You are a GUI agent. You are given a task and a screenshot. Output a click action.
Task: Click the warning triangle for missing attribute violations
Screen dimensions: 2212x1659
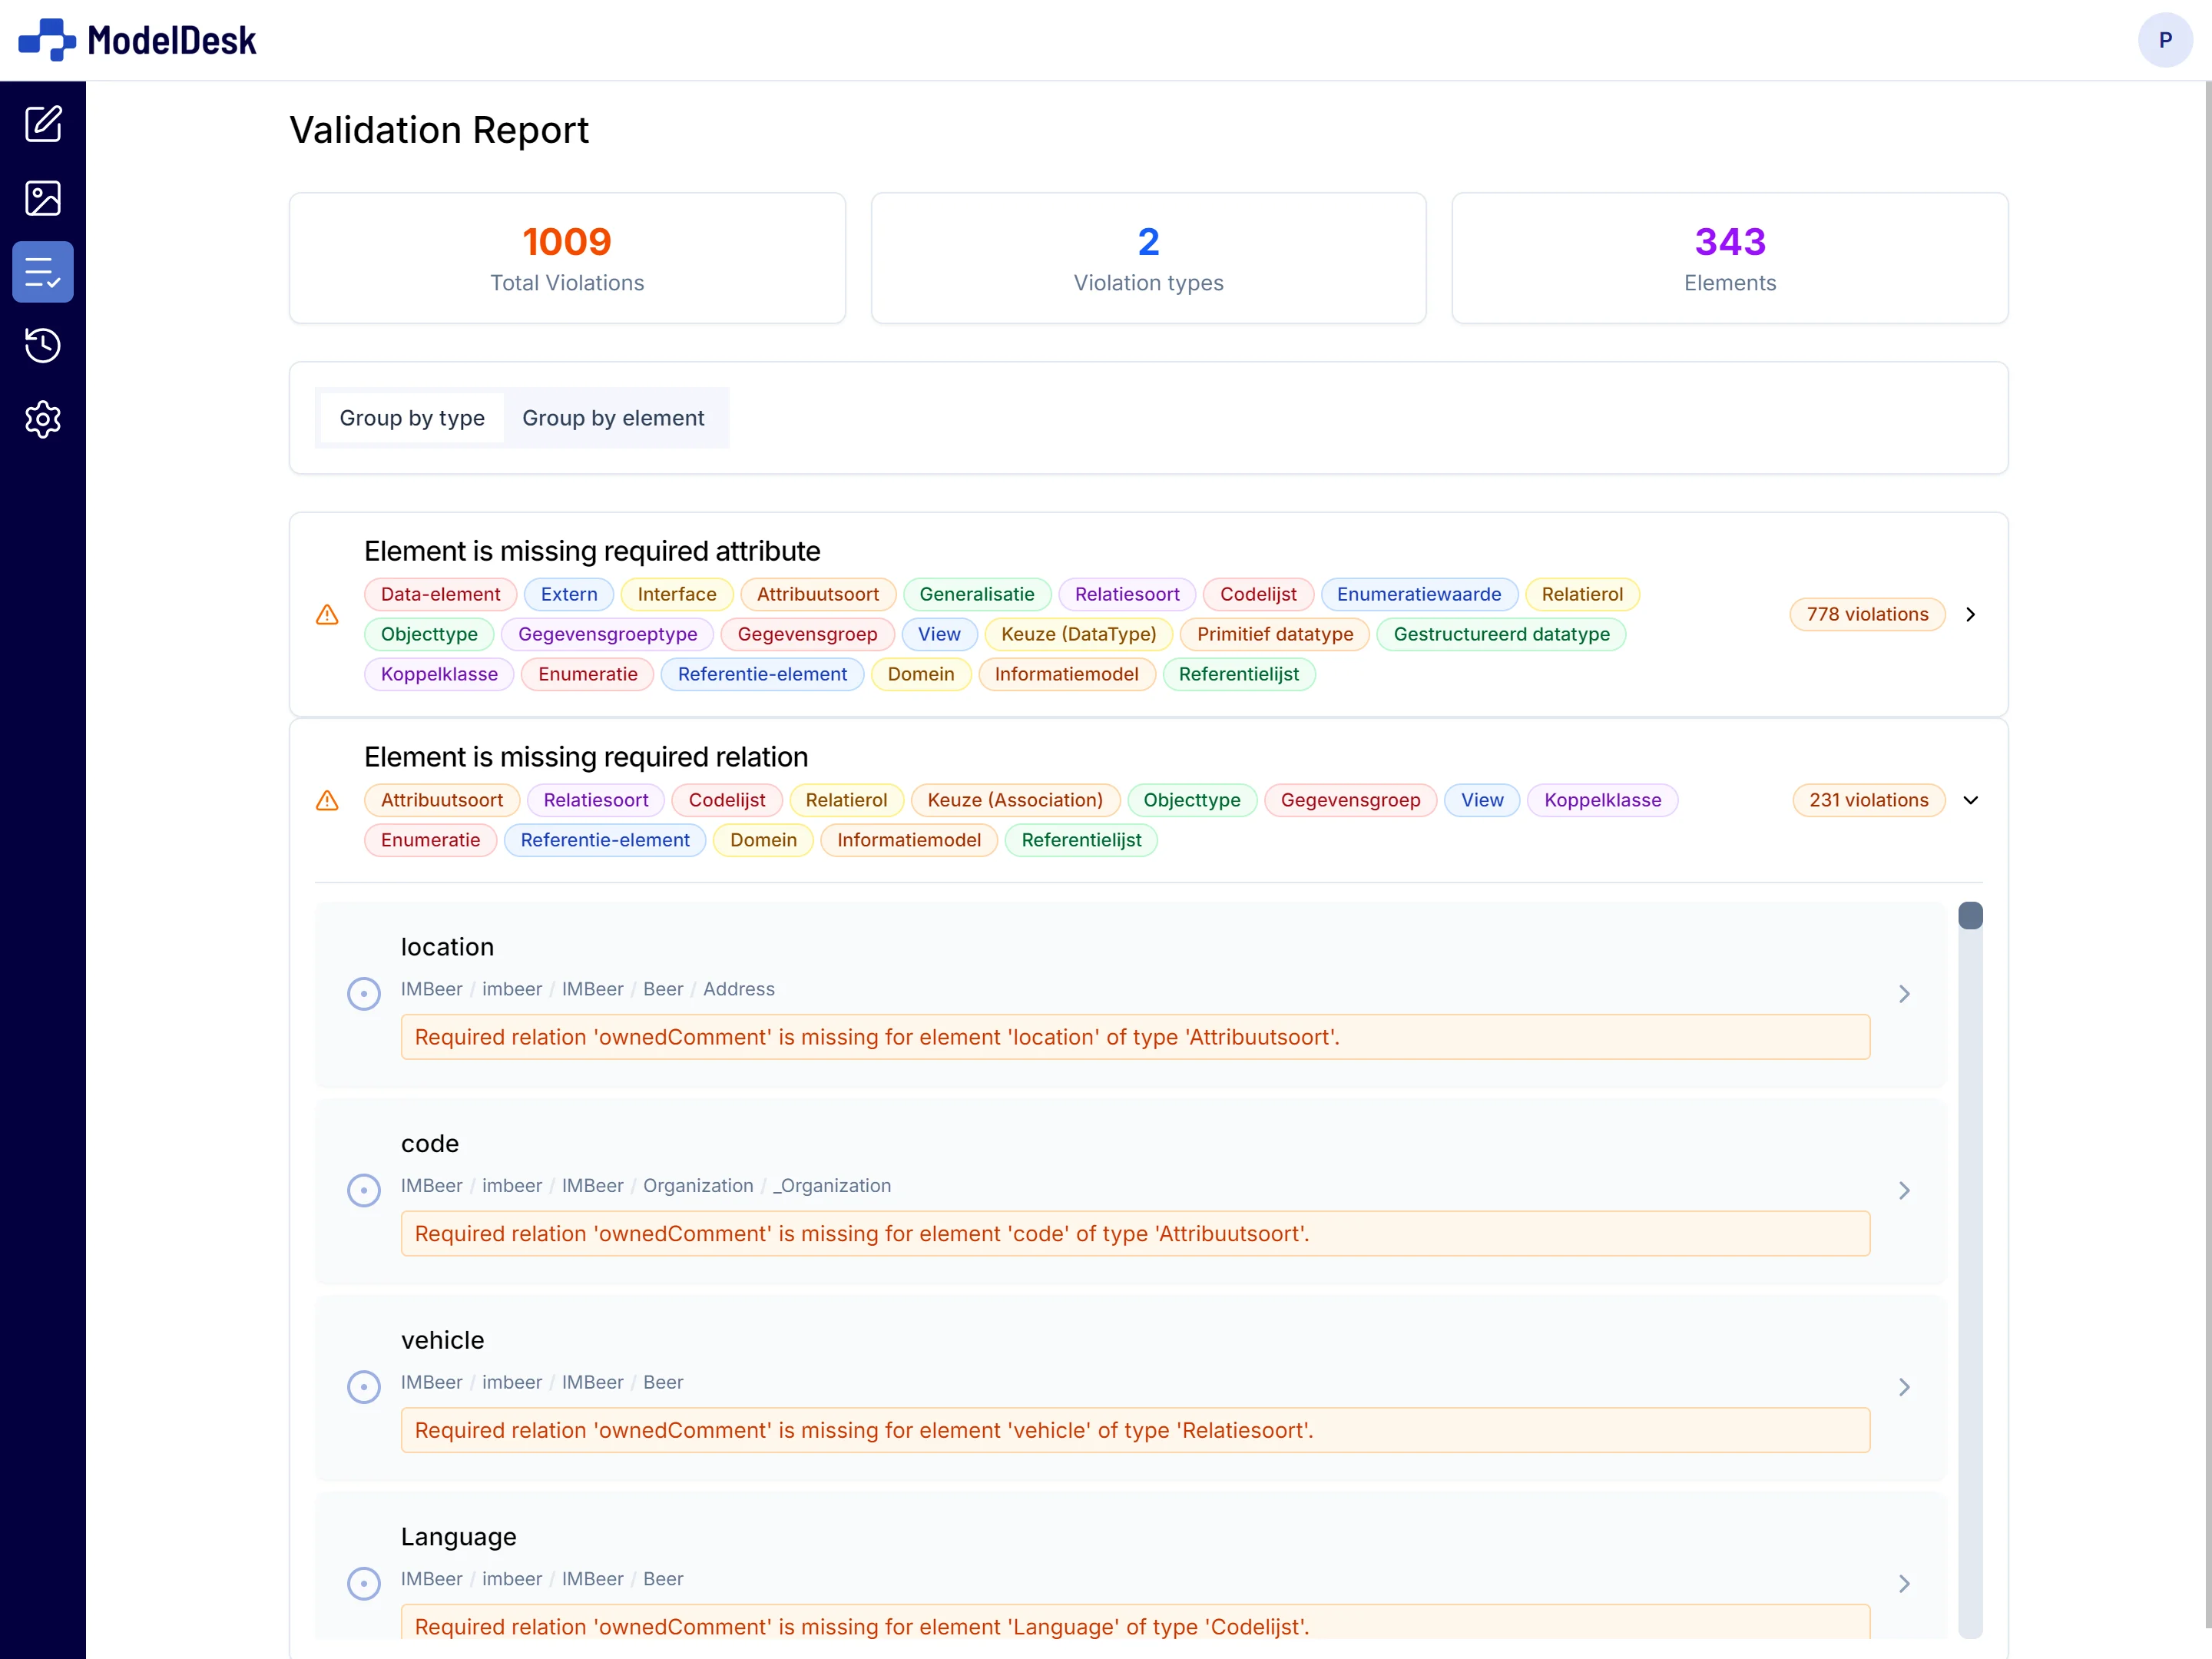click(x=327, y=615)
